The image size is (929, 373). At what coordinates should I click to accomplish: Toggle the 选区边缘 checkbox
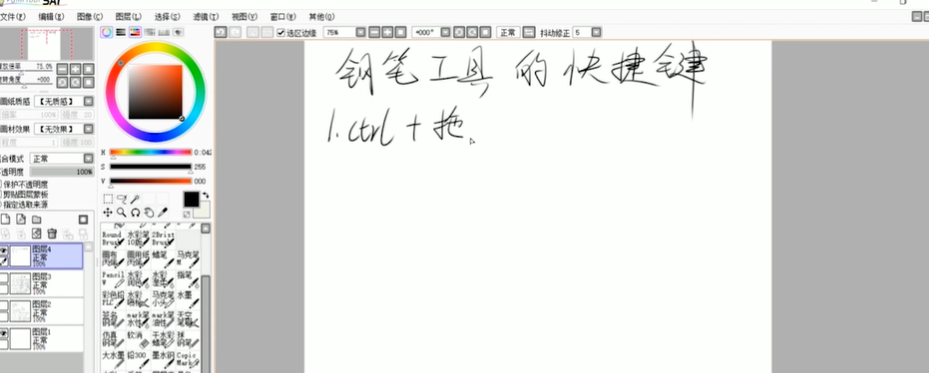tap(281, 33)
